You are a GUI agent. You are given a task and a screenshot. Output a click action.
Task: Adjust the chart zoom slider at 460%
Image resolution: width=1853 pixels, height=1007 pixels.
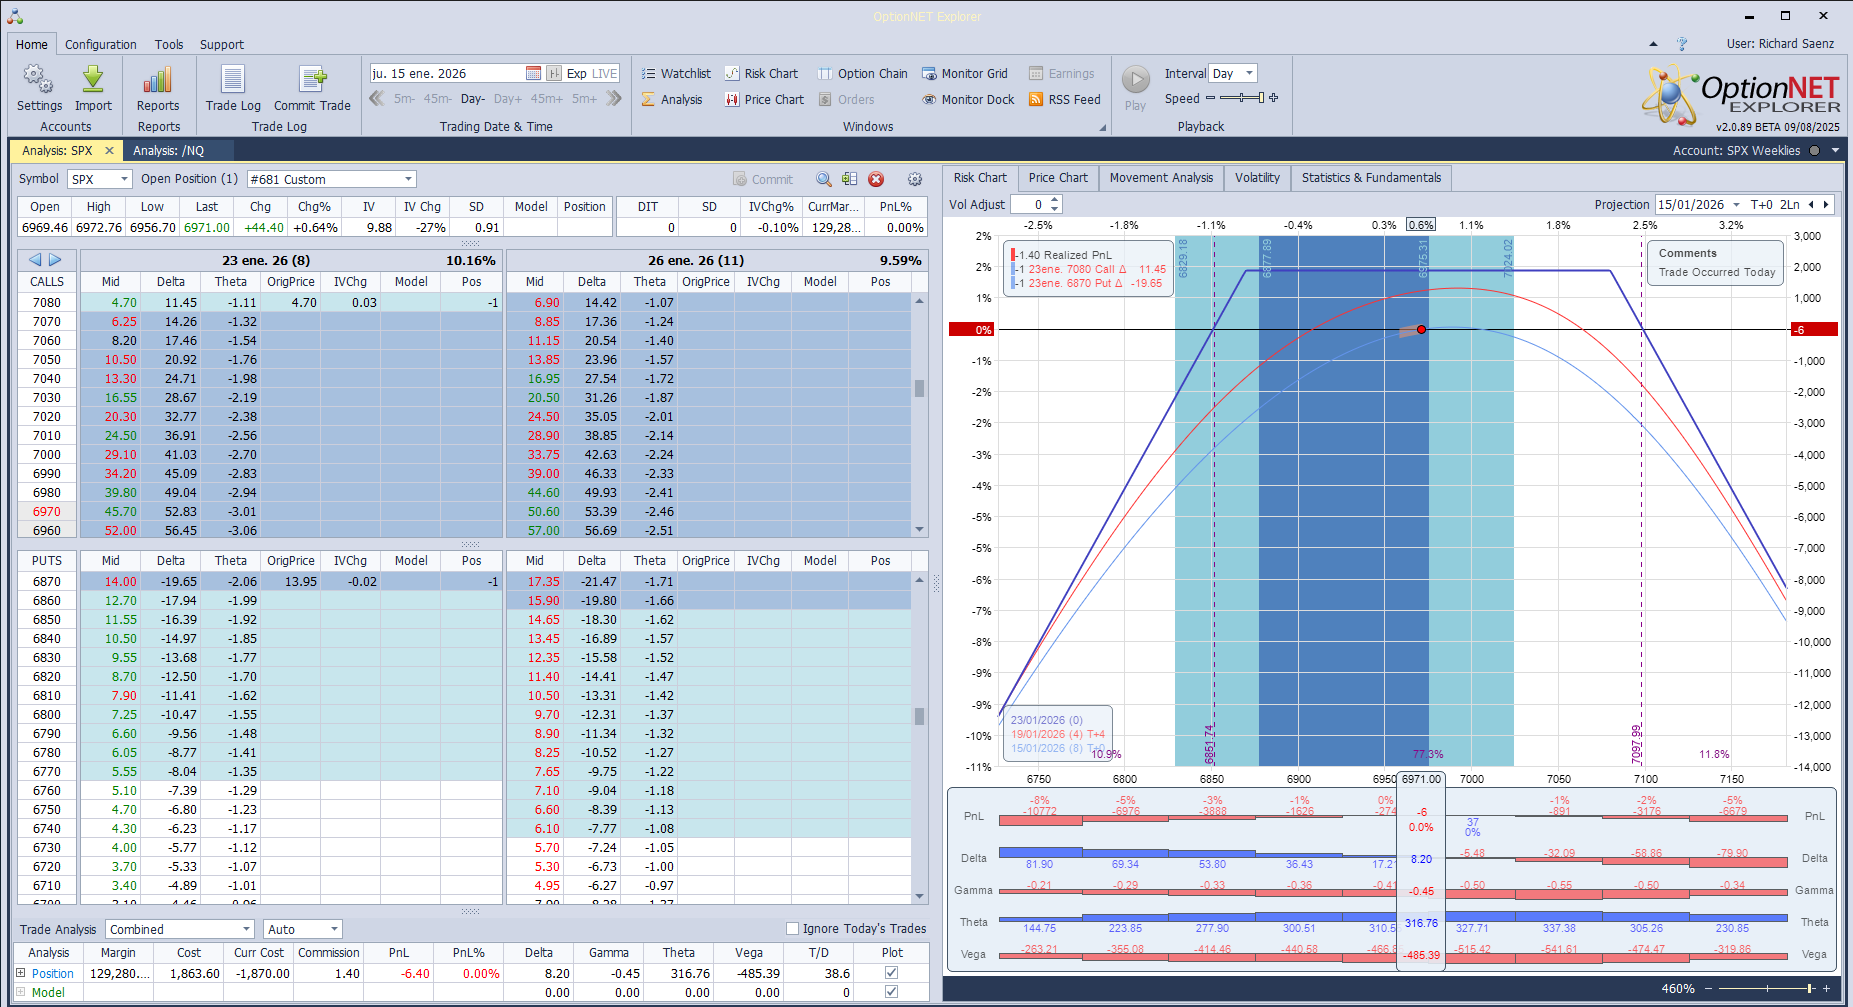pos(1766,988)
